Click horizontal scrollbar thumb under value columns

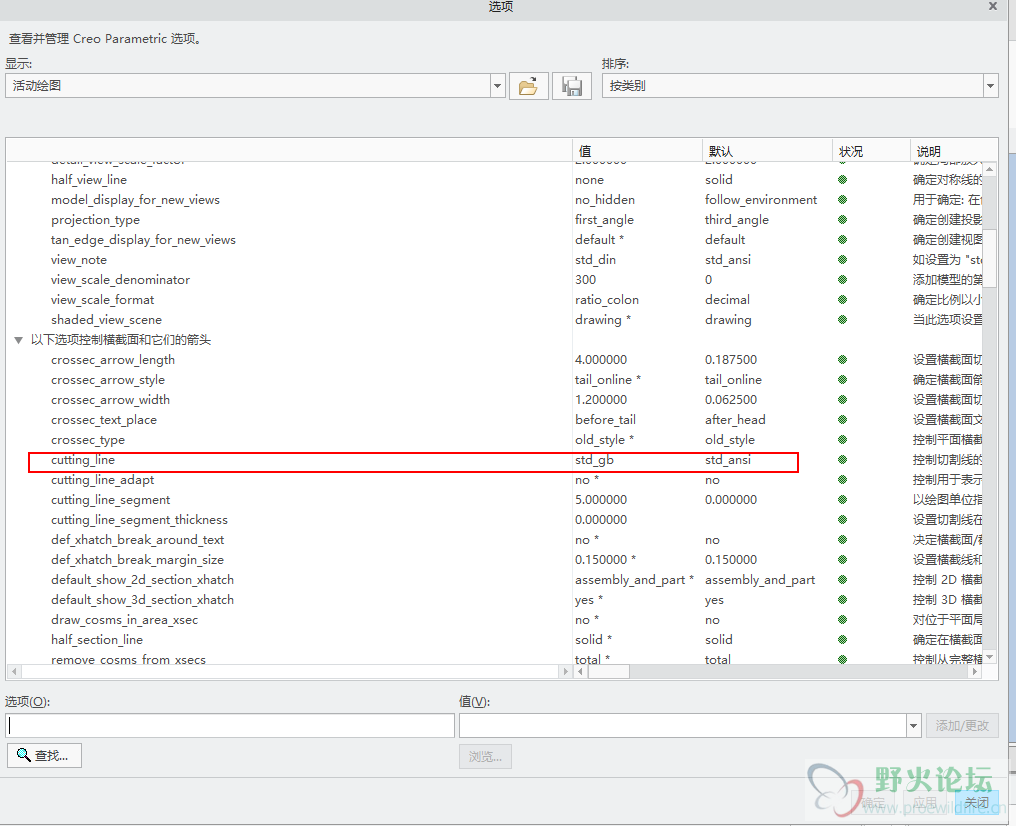[x=608, y=672]
